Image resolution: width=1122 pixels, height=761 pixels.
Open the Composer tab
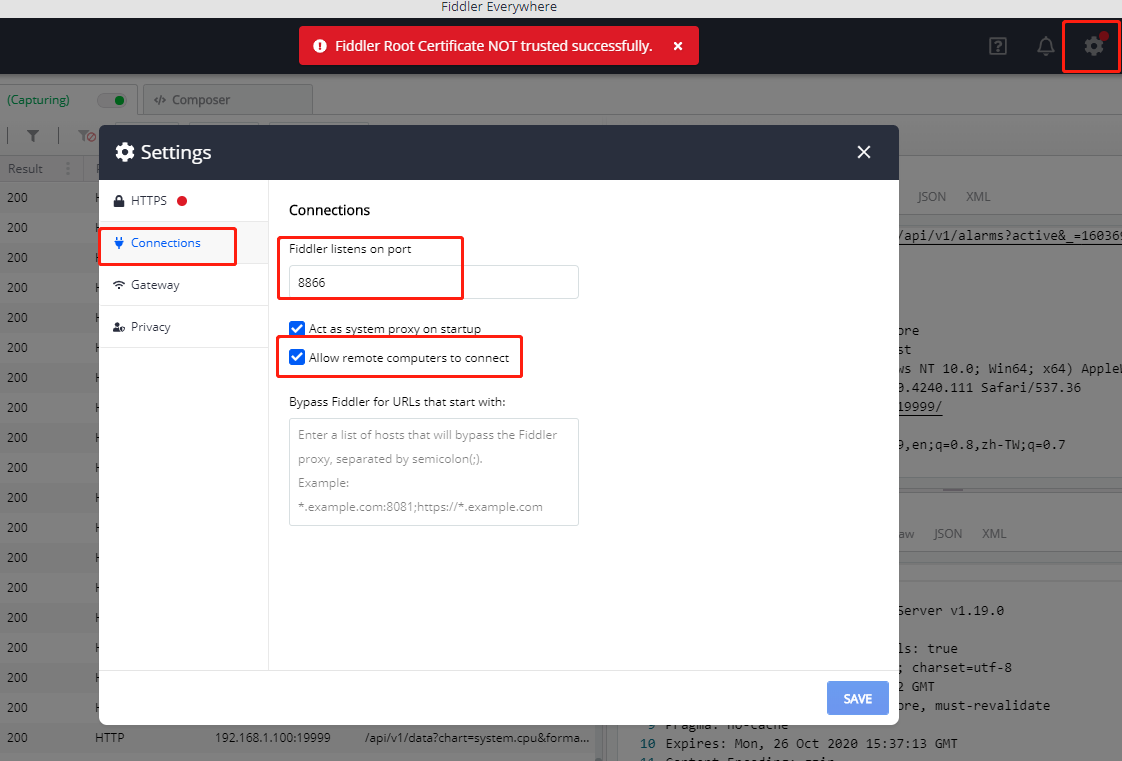click(228, 99)
